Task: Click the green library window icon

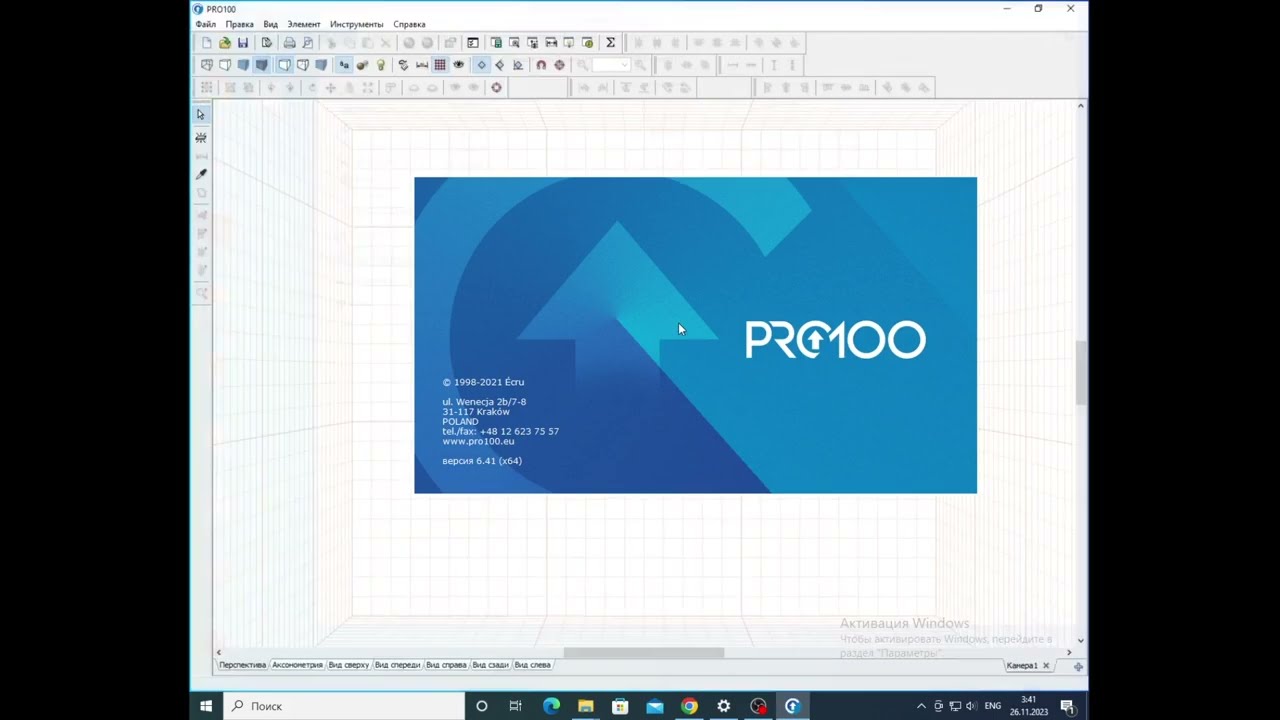Action: point(496,43)
